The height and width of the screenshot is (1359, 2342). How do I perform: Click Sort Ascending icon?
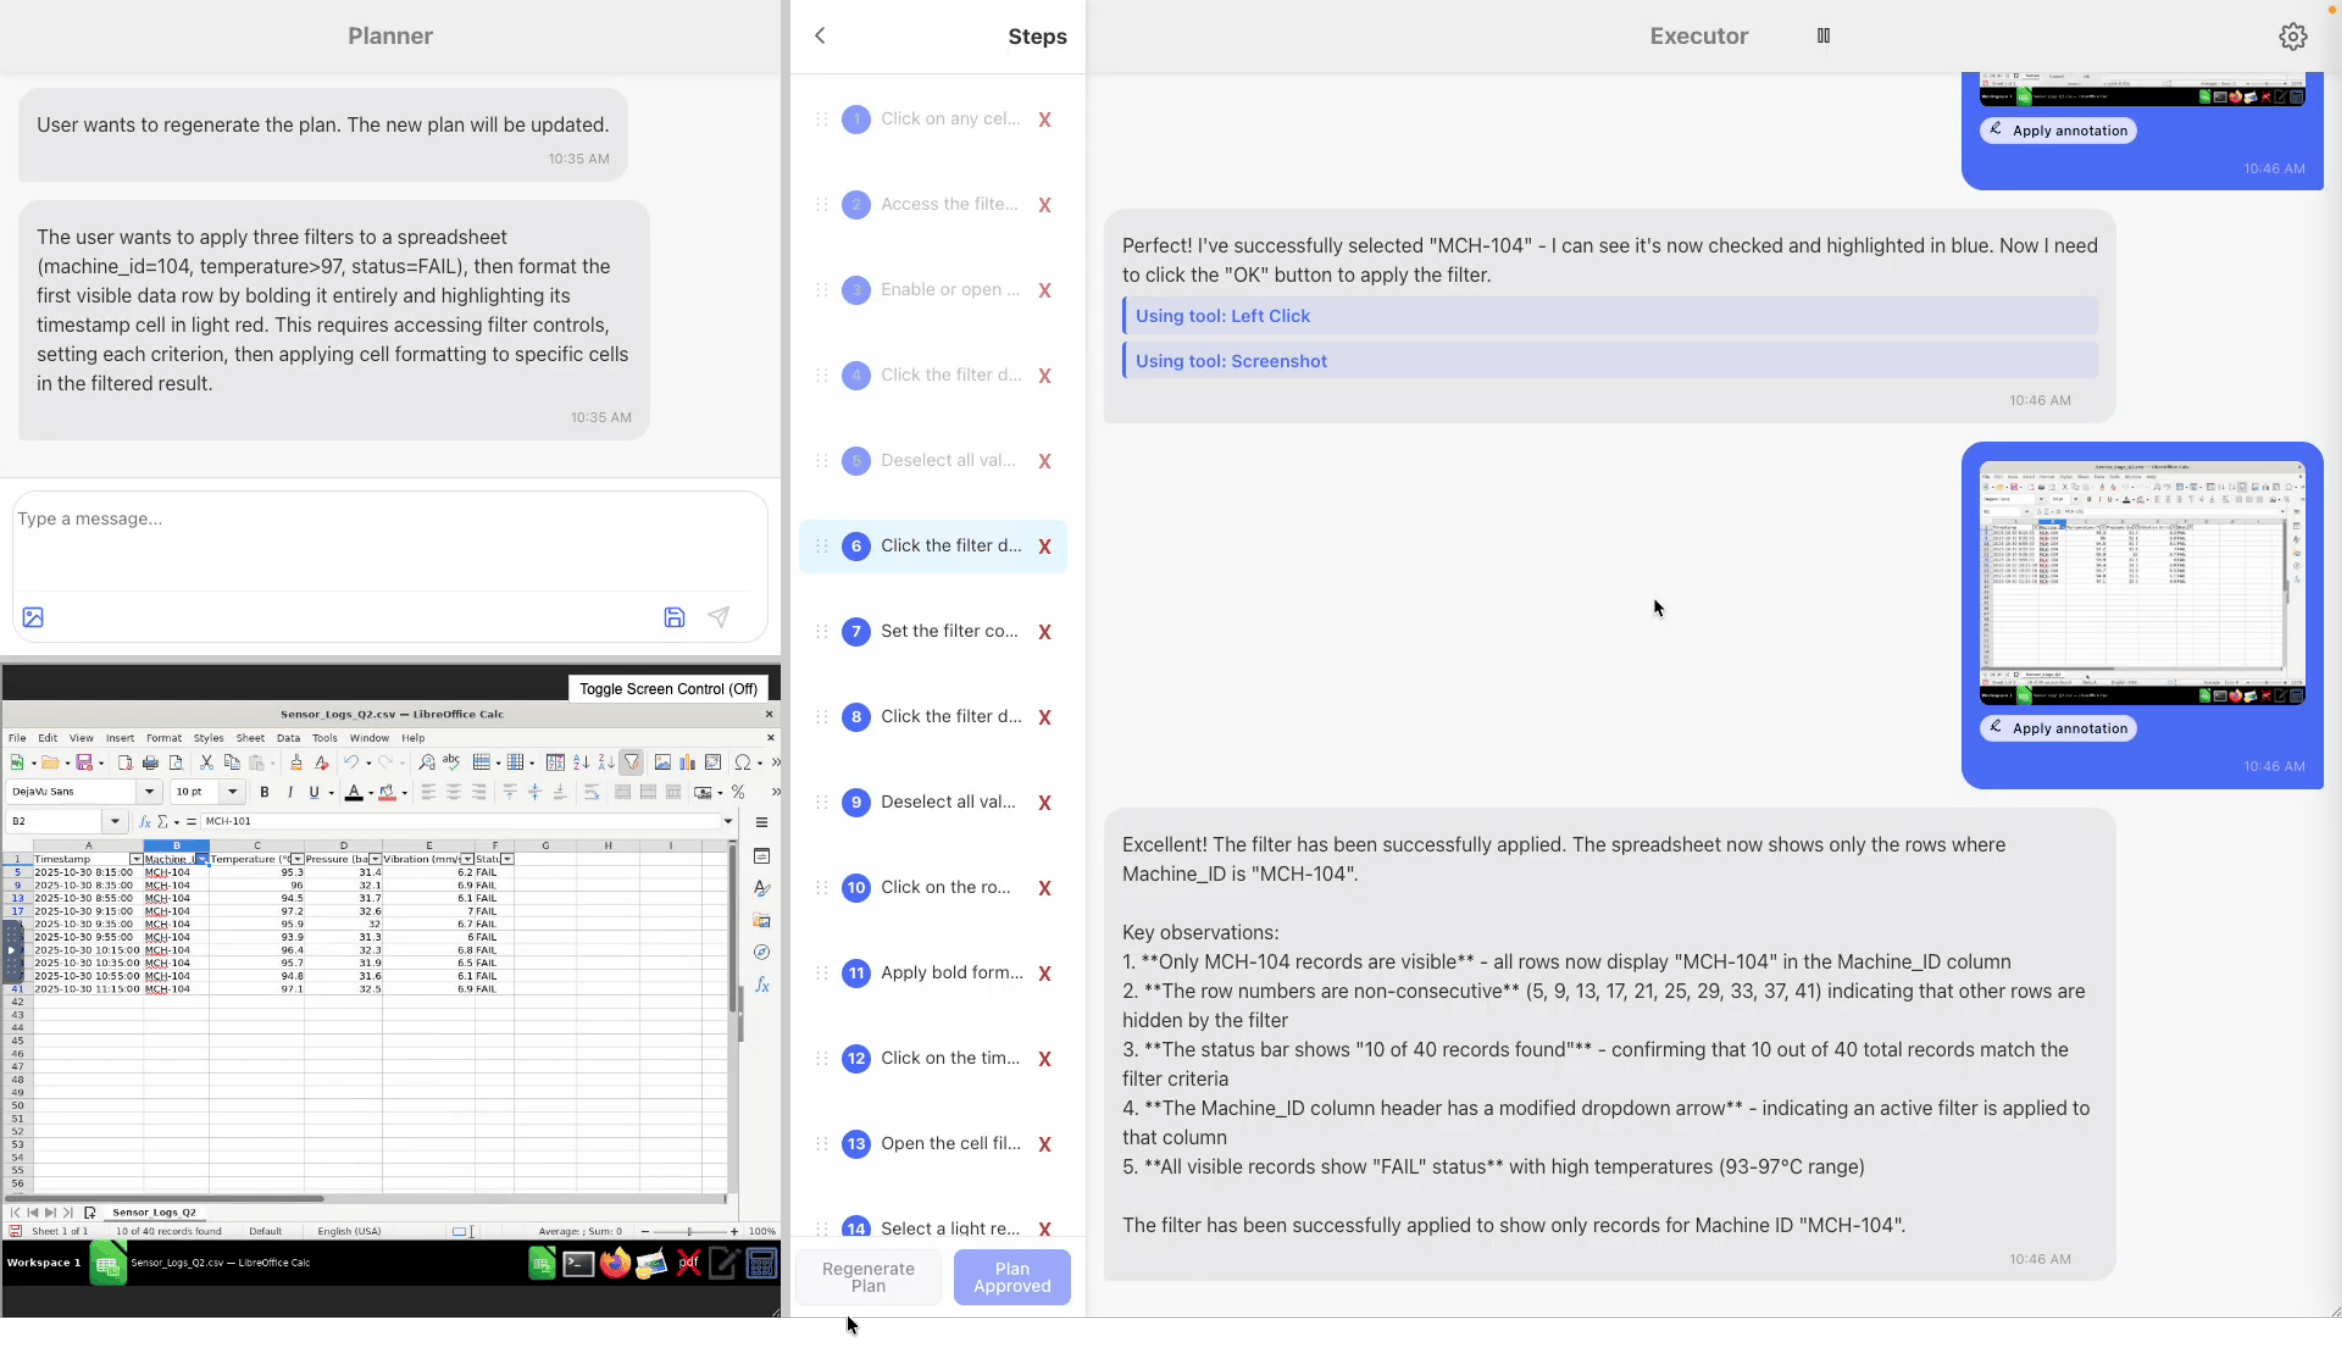click(581, 763)
